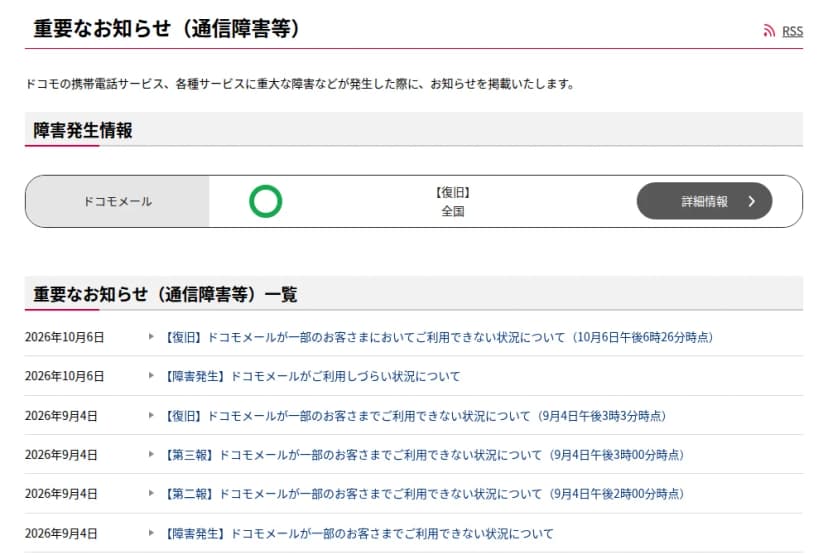Click the 全国 area text
The width and height of the screenshot is (828, 555).
pyautogui.click(x=453, y=211)
